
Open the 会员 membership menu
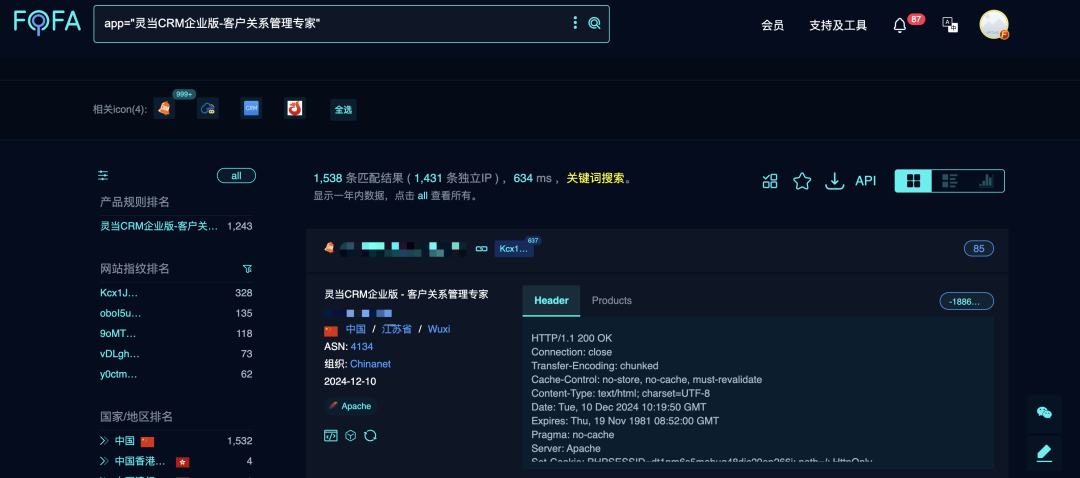pos(772,25)
